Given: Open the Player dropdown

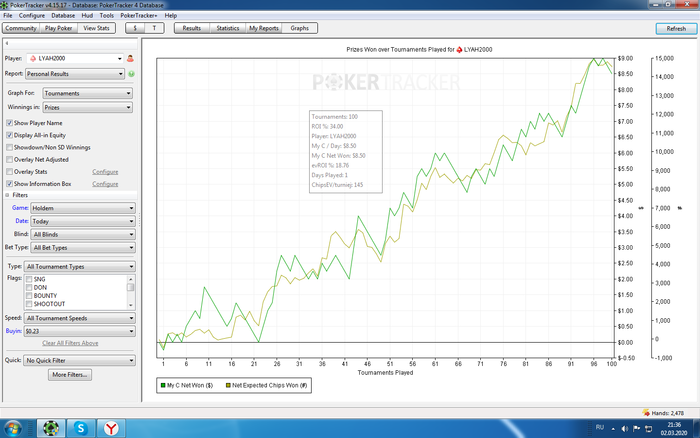Looking at the screenshot, I should (75, 58).
